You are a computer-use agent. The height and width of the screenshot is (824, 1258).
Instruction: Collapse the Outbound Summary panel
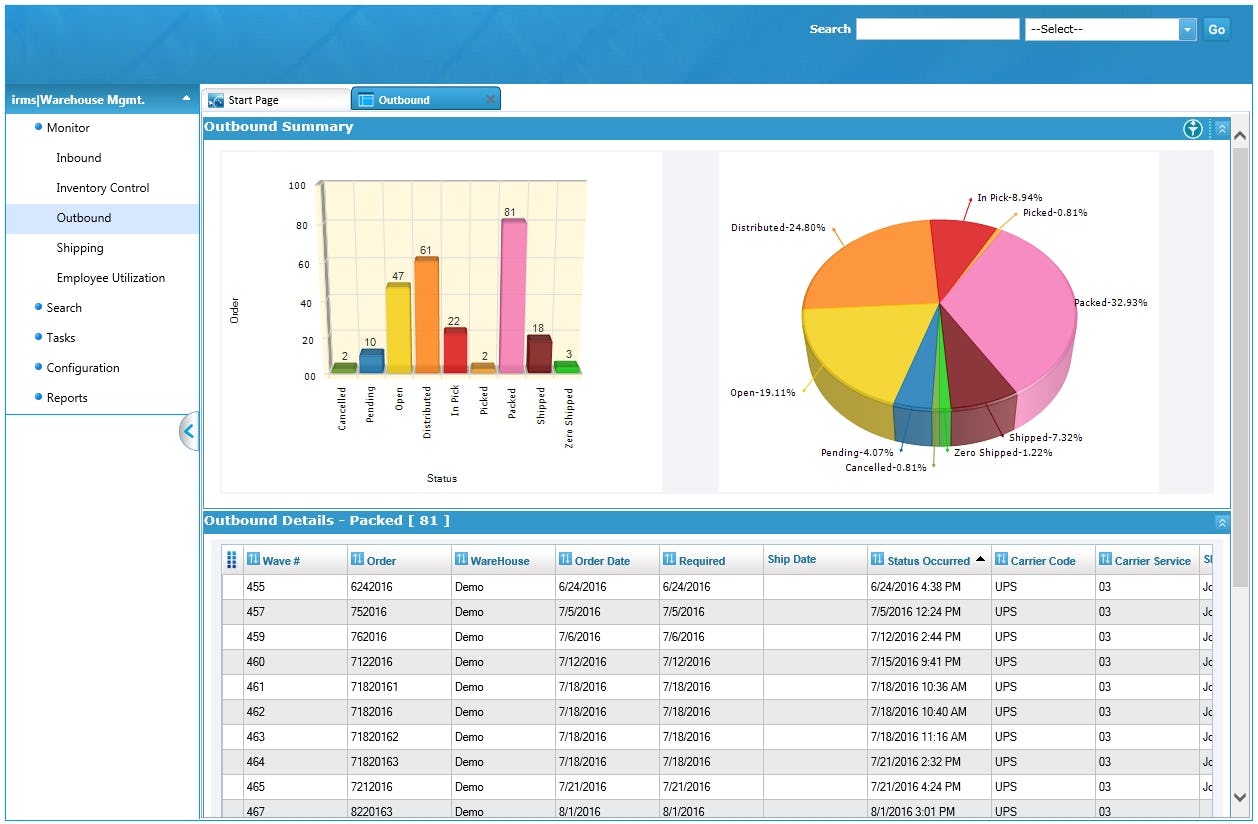[x=1221, y=128]
